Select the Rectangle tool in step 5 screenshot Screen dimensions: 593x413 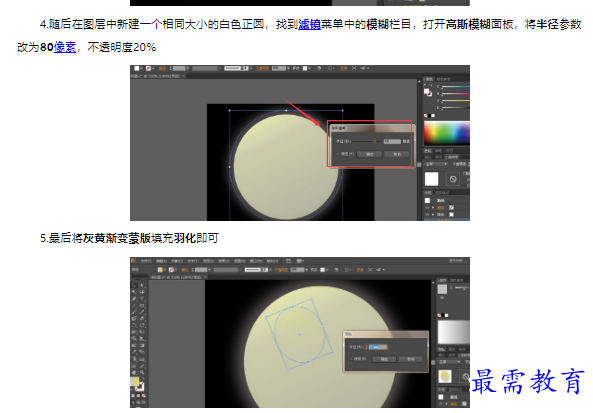pyautogui.click(x=142, y=305)
